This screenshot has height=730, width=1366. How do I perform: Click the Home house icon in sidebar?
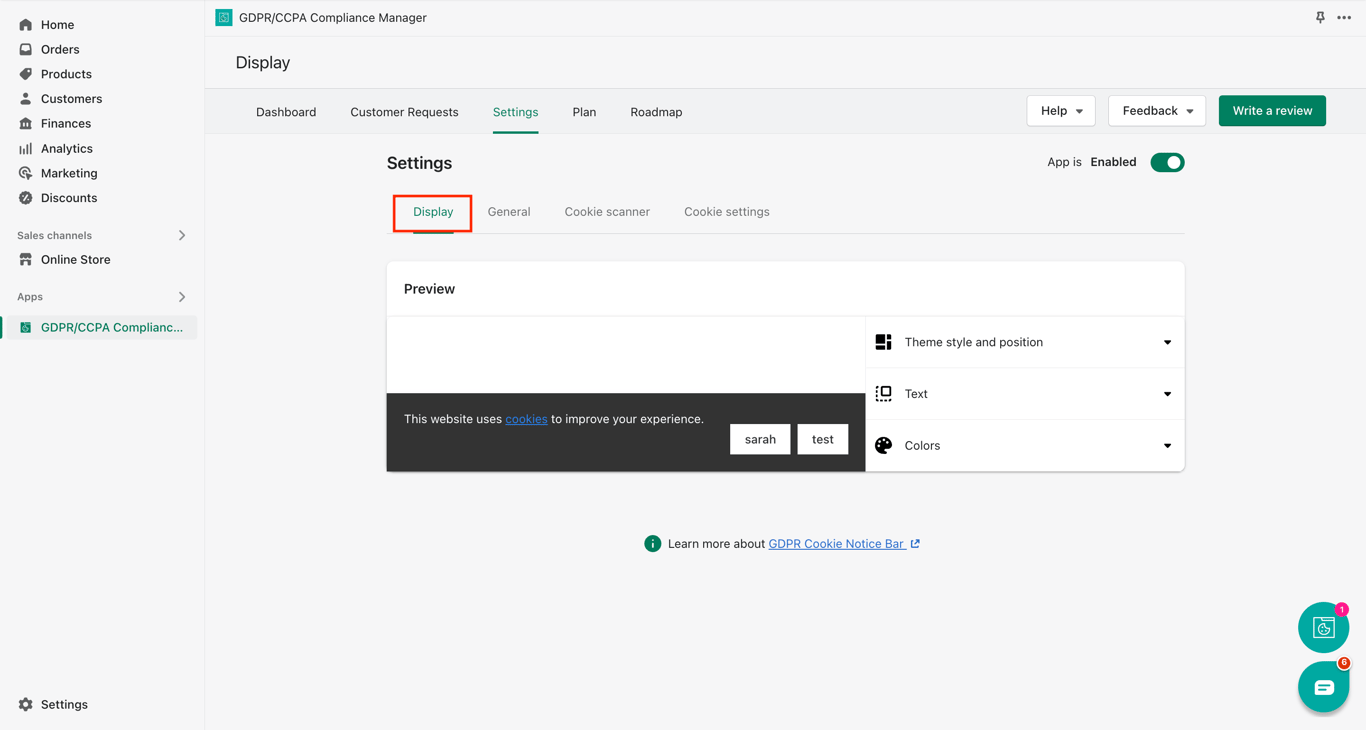[26, 25]
